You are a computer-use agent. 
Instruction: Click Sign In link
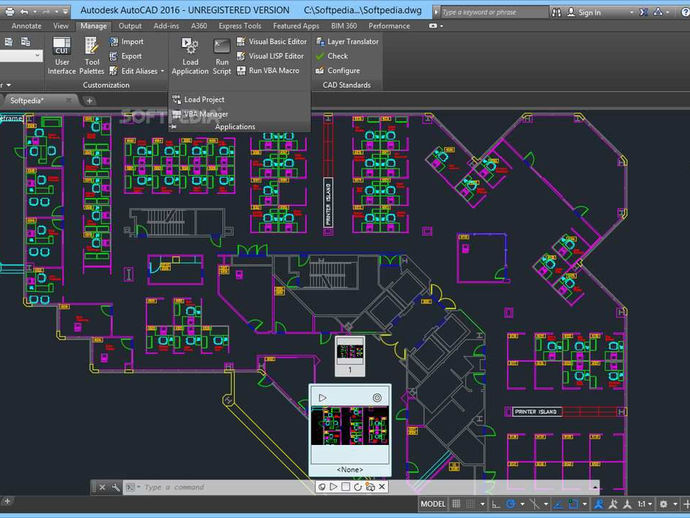pos(590,12)
